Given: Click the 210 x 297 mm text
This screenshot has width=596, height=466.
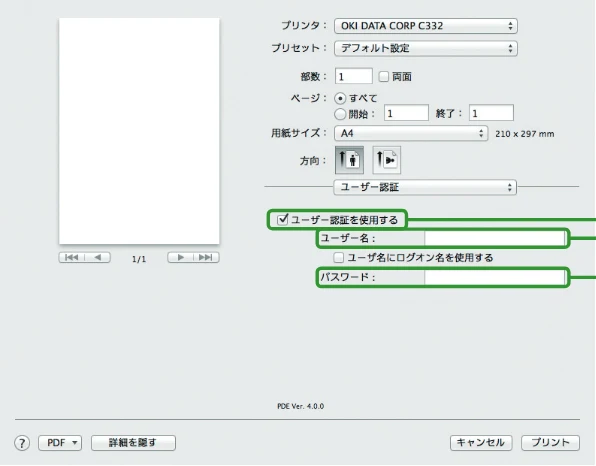Looking at the screenshot, I should [525, 134].
